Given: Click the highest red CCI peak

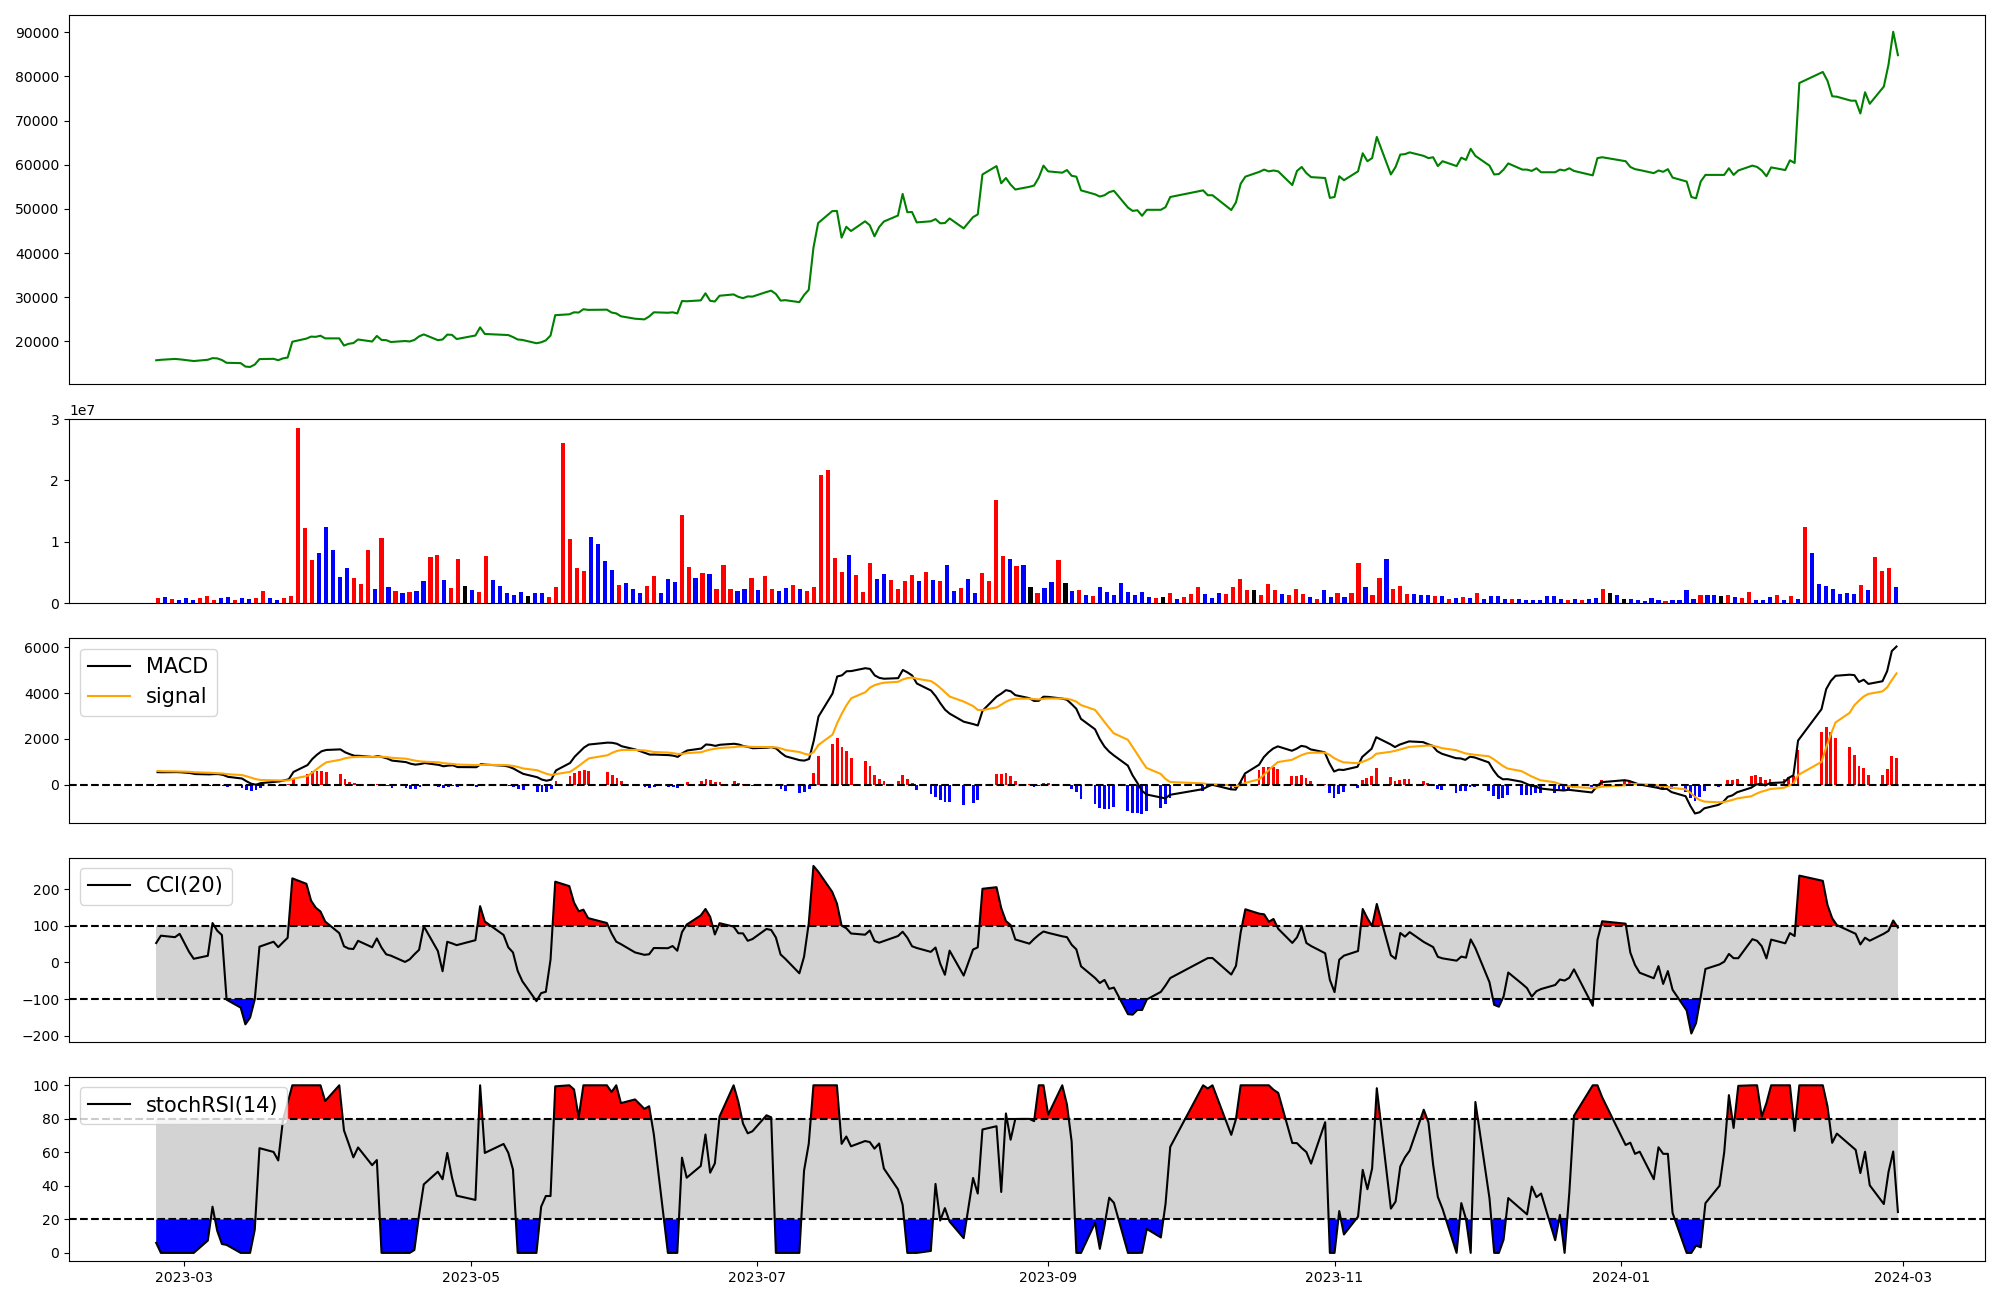Looking at the screenshot, I should point(814,868).
